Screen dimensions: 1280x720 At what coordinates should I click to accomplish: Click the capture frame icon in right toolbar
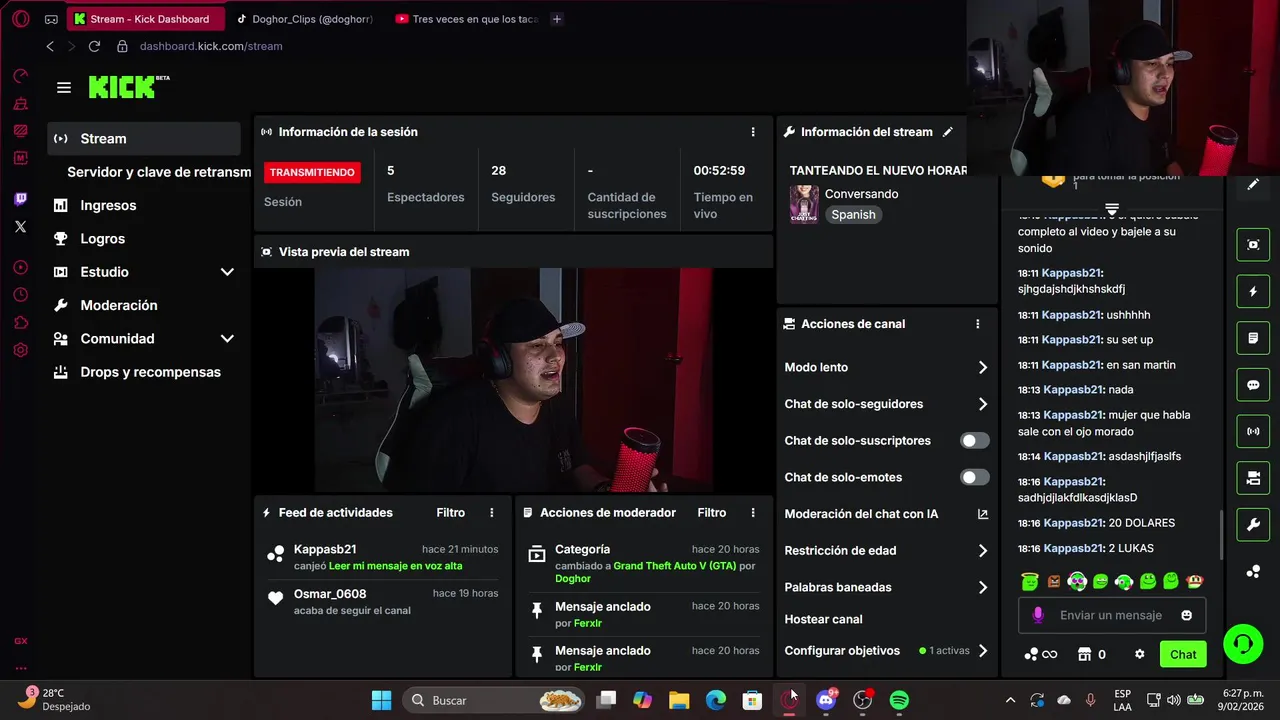[1253, 245]
